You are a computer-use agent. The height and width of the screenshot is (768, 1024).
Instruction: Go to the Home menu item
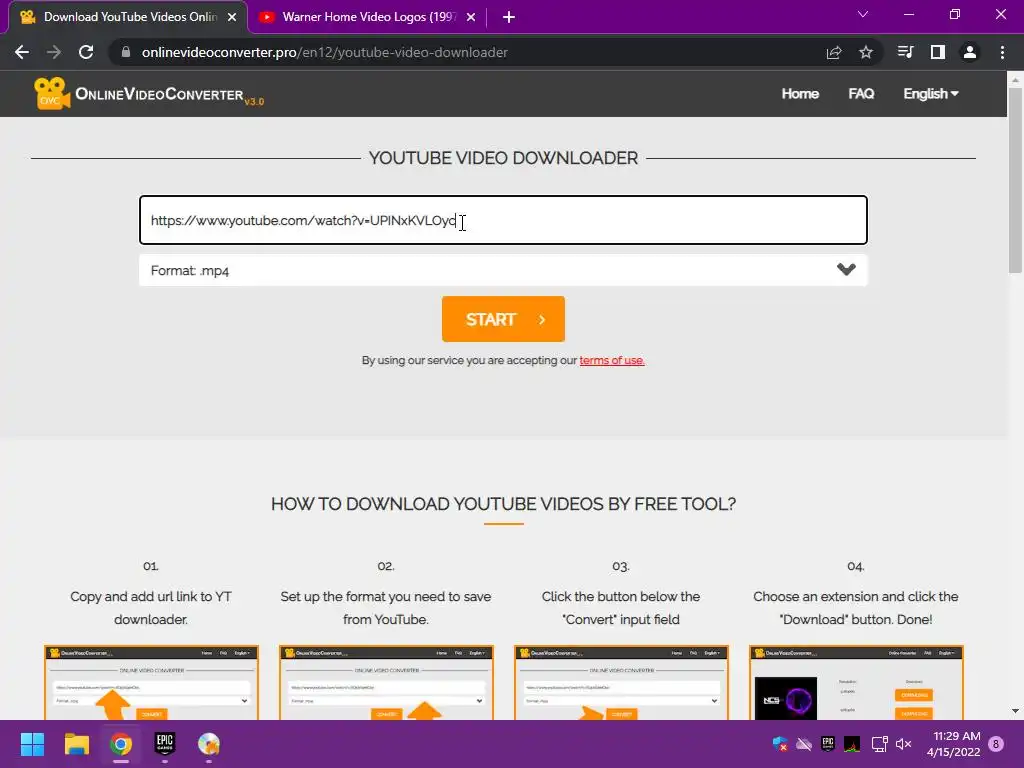pos(800,93)
